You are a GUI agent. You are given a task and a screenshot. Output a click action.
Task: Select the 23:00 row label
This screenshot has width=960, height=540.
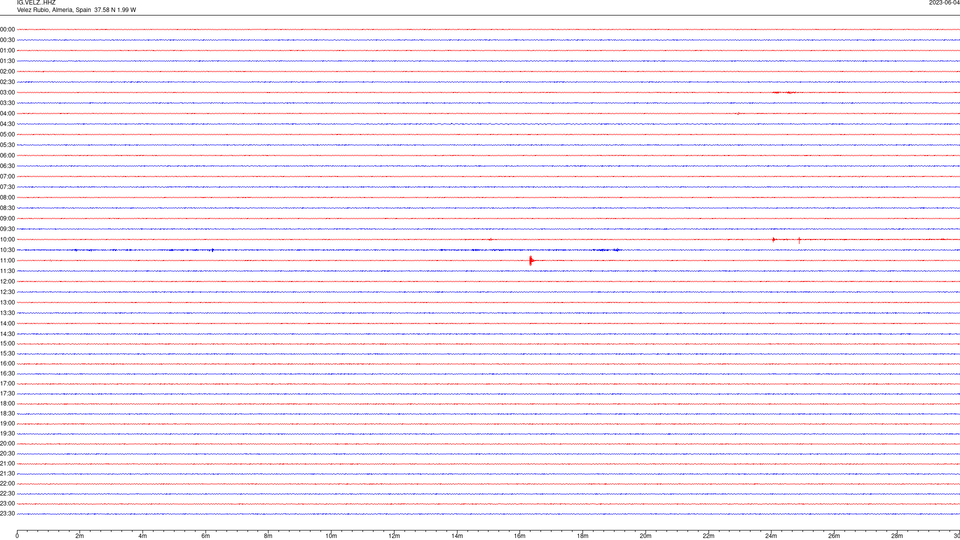click(x=7, y=504)
